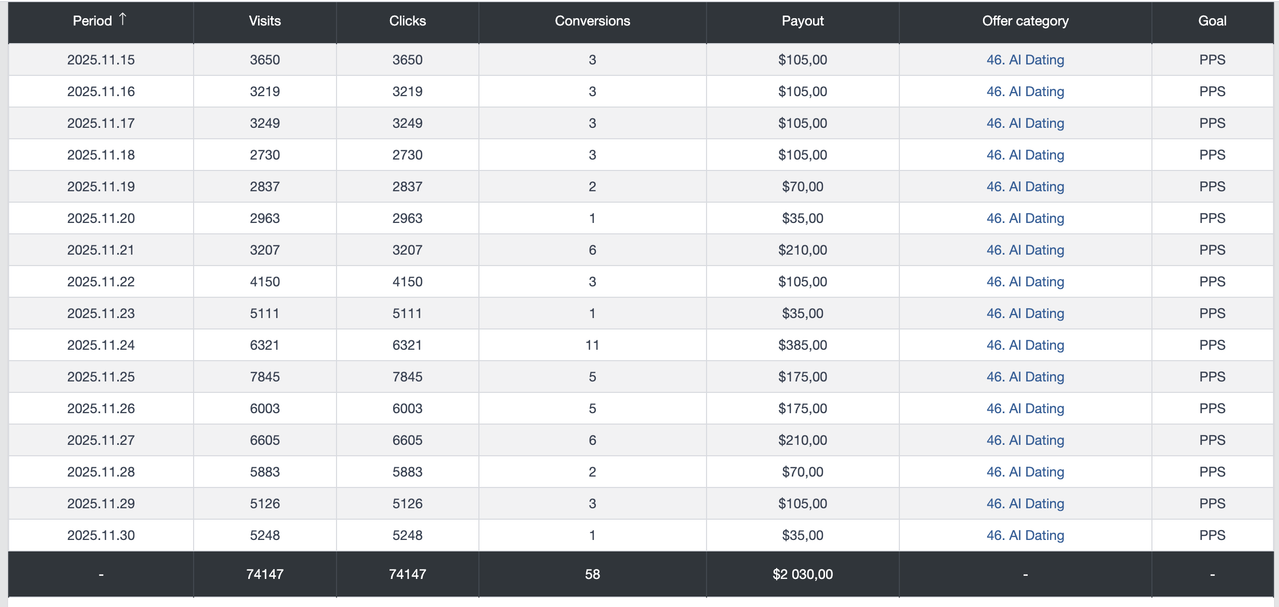This screenshot has height=607, width=1279.
Task: Click the total payout $2 030,00
Action: tap(803, 574)
